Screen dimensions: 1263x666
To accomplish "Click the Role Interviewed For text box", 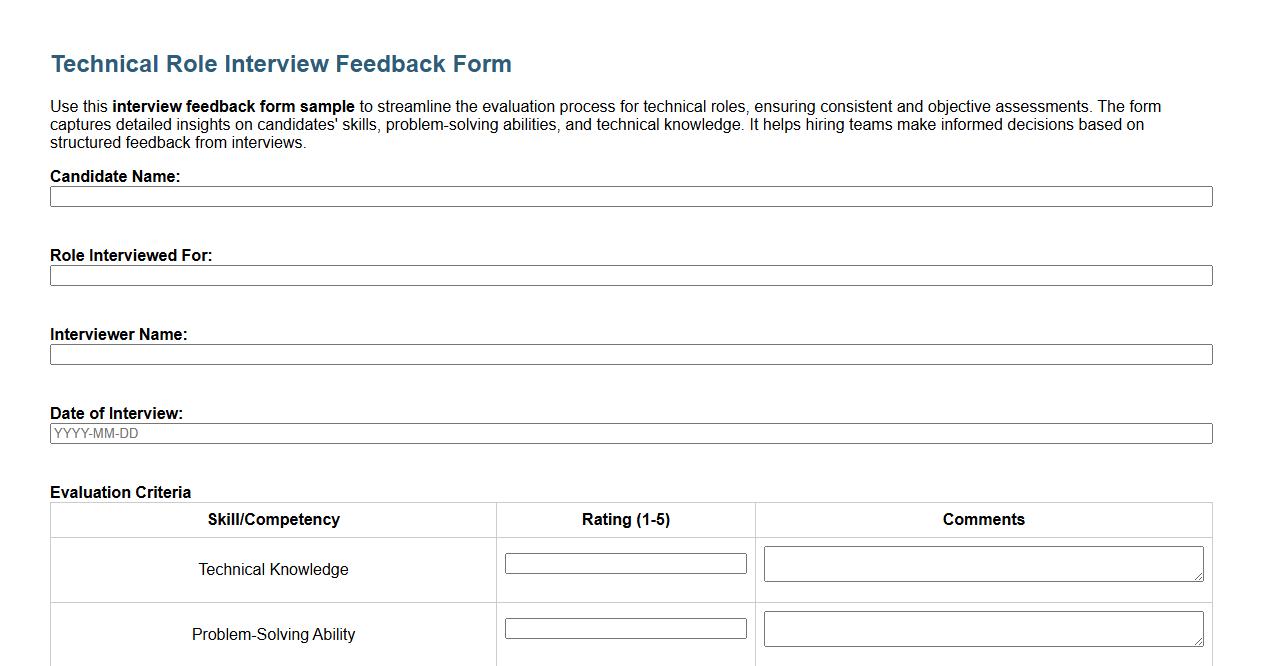I will tap(630, 275).
